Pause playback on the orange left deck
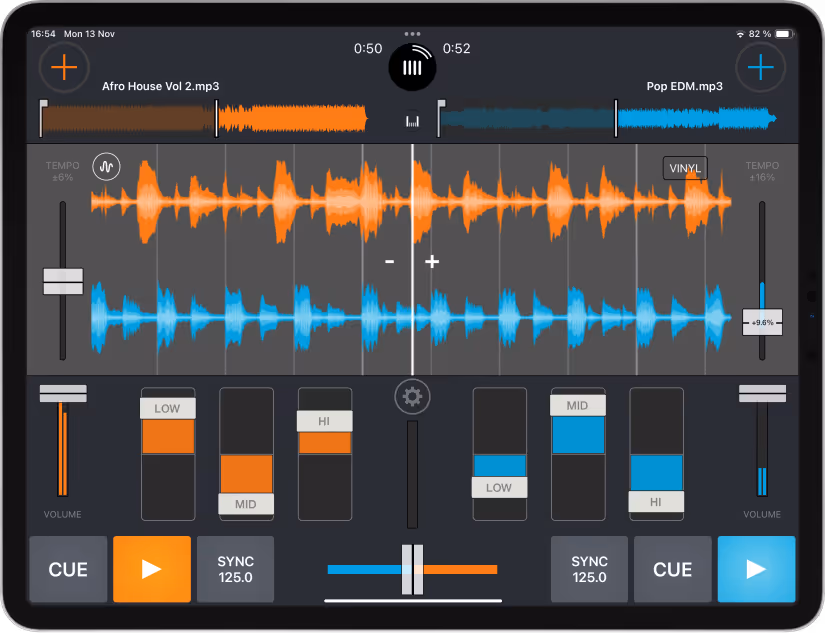The image size is (825, 633). [x=151, y=569]
